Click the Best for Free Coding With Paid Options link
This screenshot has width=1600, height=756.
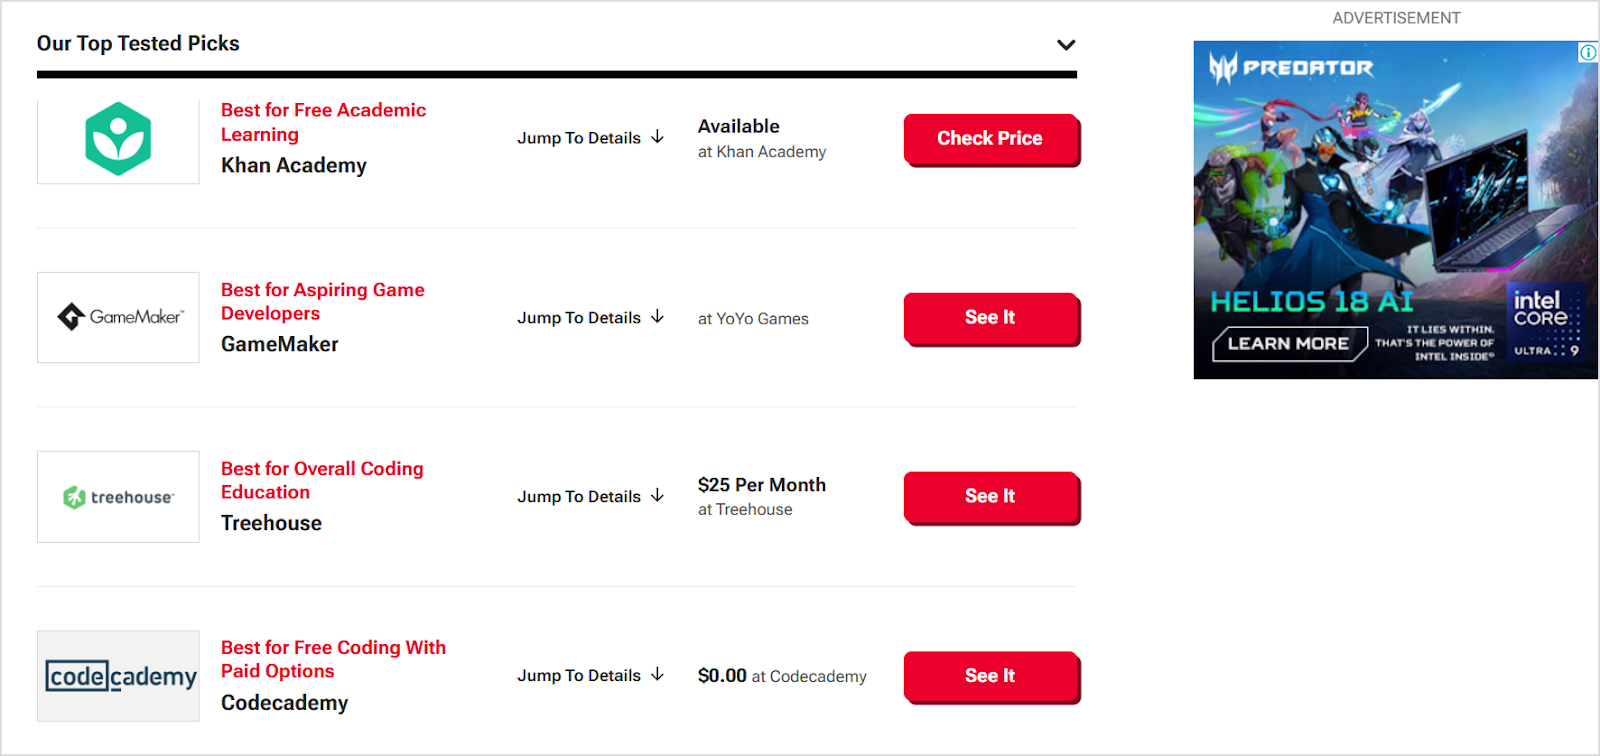333,659
